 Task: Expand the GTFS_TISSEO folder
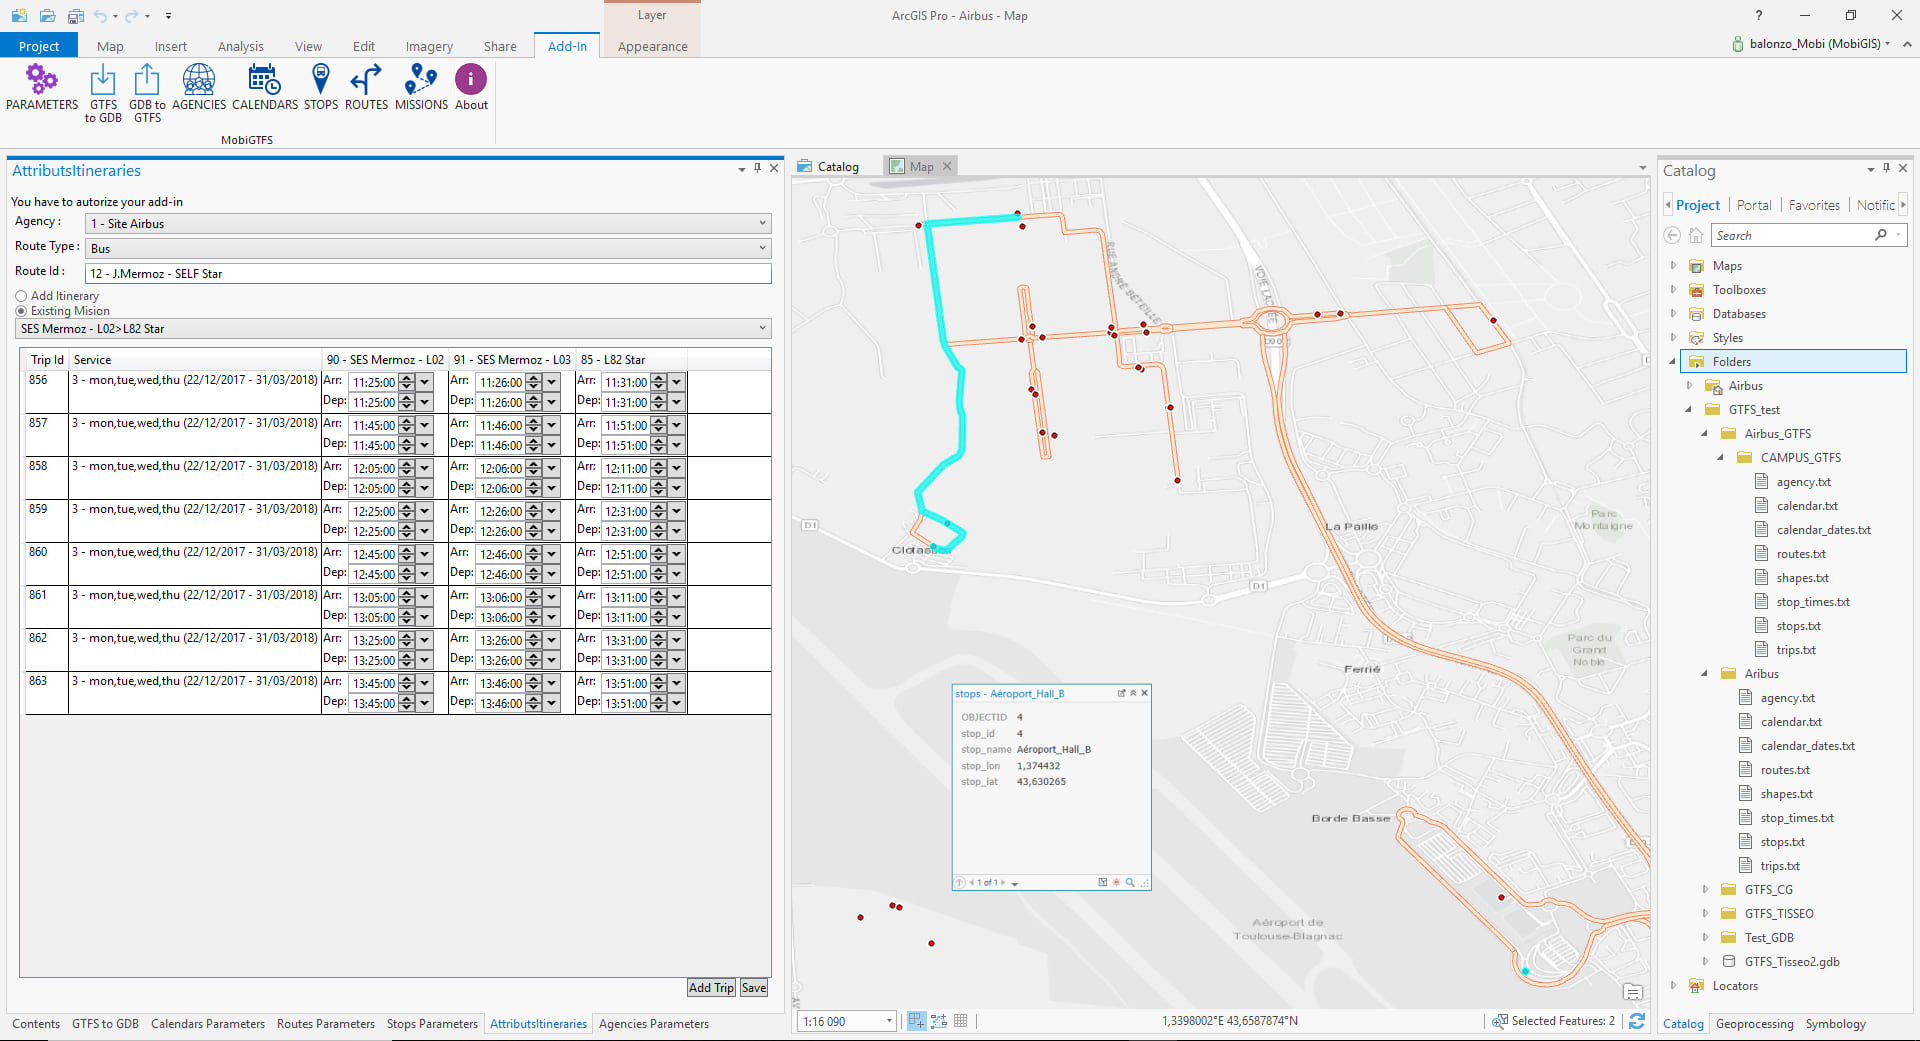1705,914
